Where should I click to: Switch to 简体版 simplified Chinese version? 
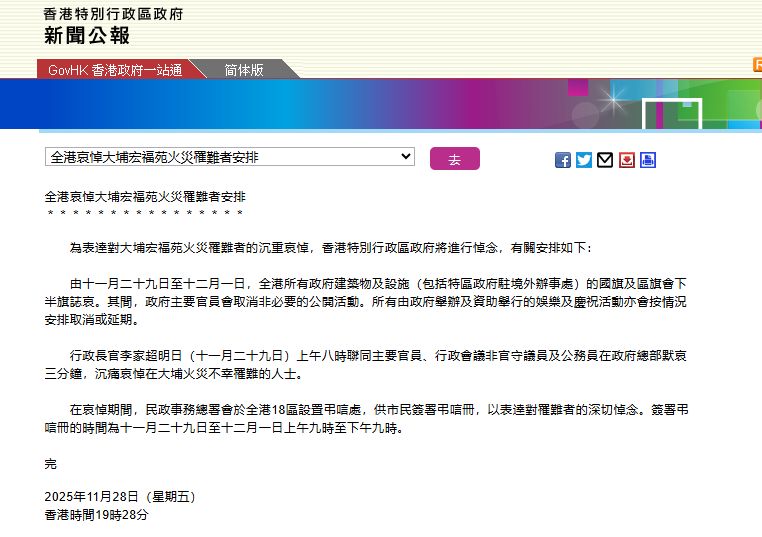[x=244, y=70]
